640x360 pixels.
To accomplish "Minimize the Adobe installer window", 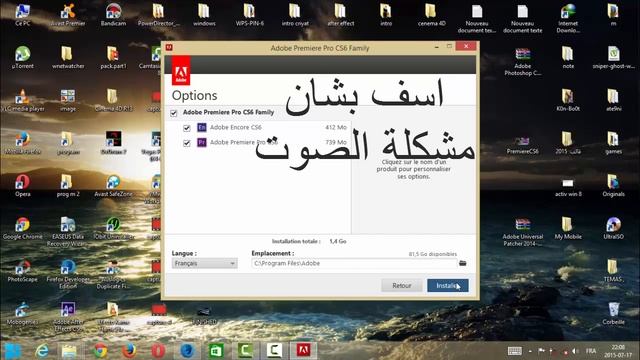I will click(x=437, y=47).
